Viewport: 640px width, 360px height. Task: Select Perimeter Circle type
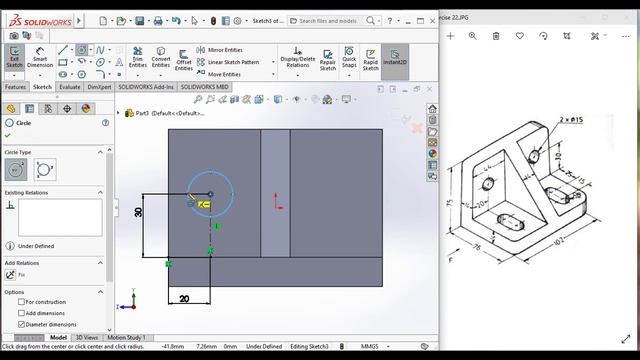click(x=44, y=169)
